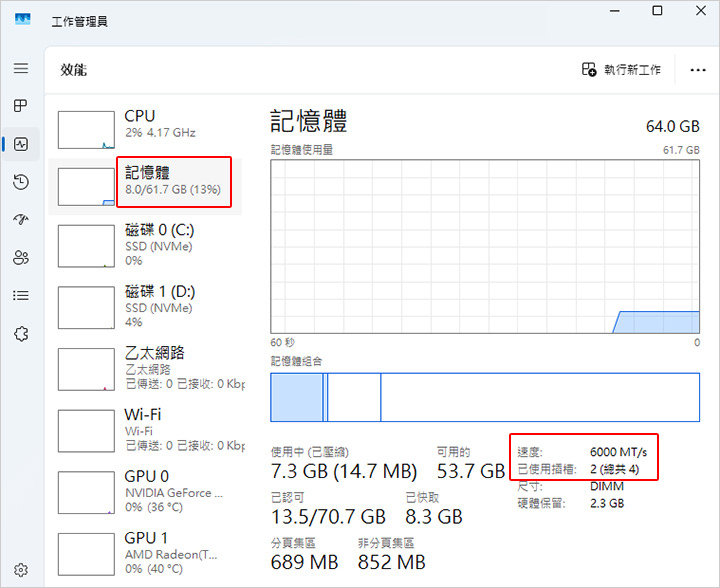The width and height of the screenshot is (720, 588).
Task: Select GPU 0 NVIDIA GeForce item
Action: pos(145,492)
